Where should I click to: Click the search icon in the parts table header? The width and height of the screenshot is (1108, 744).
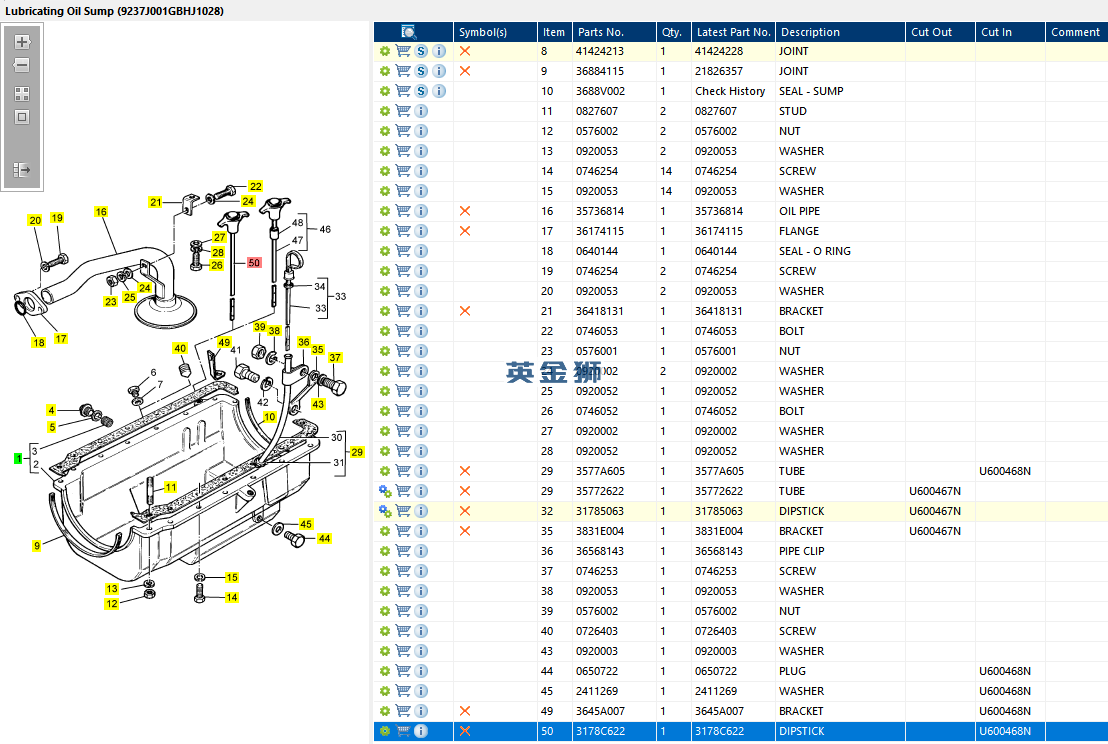(x=409, y=32)
